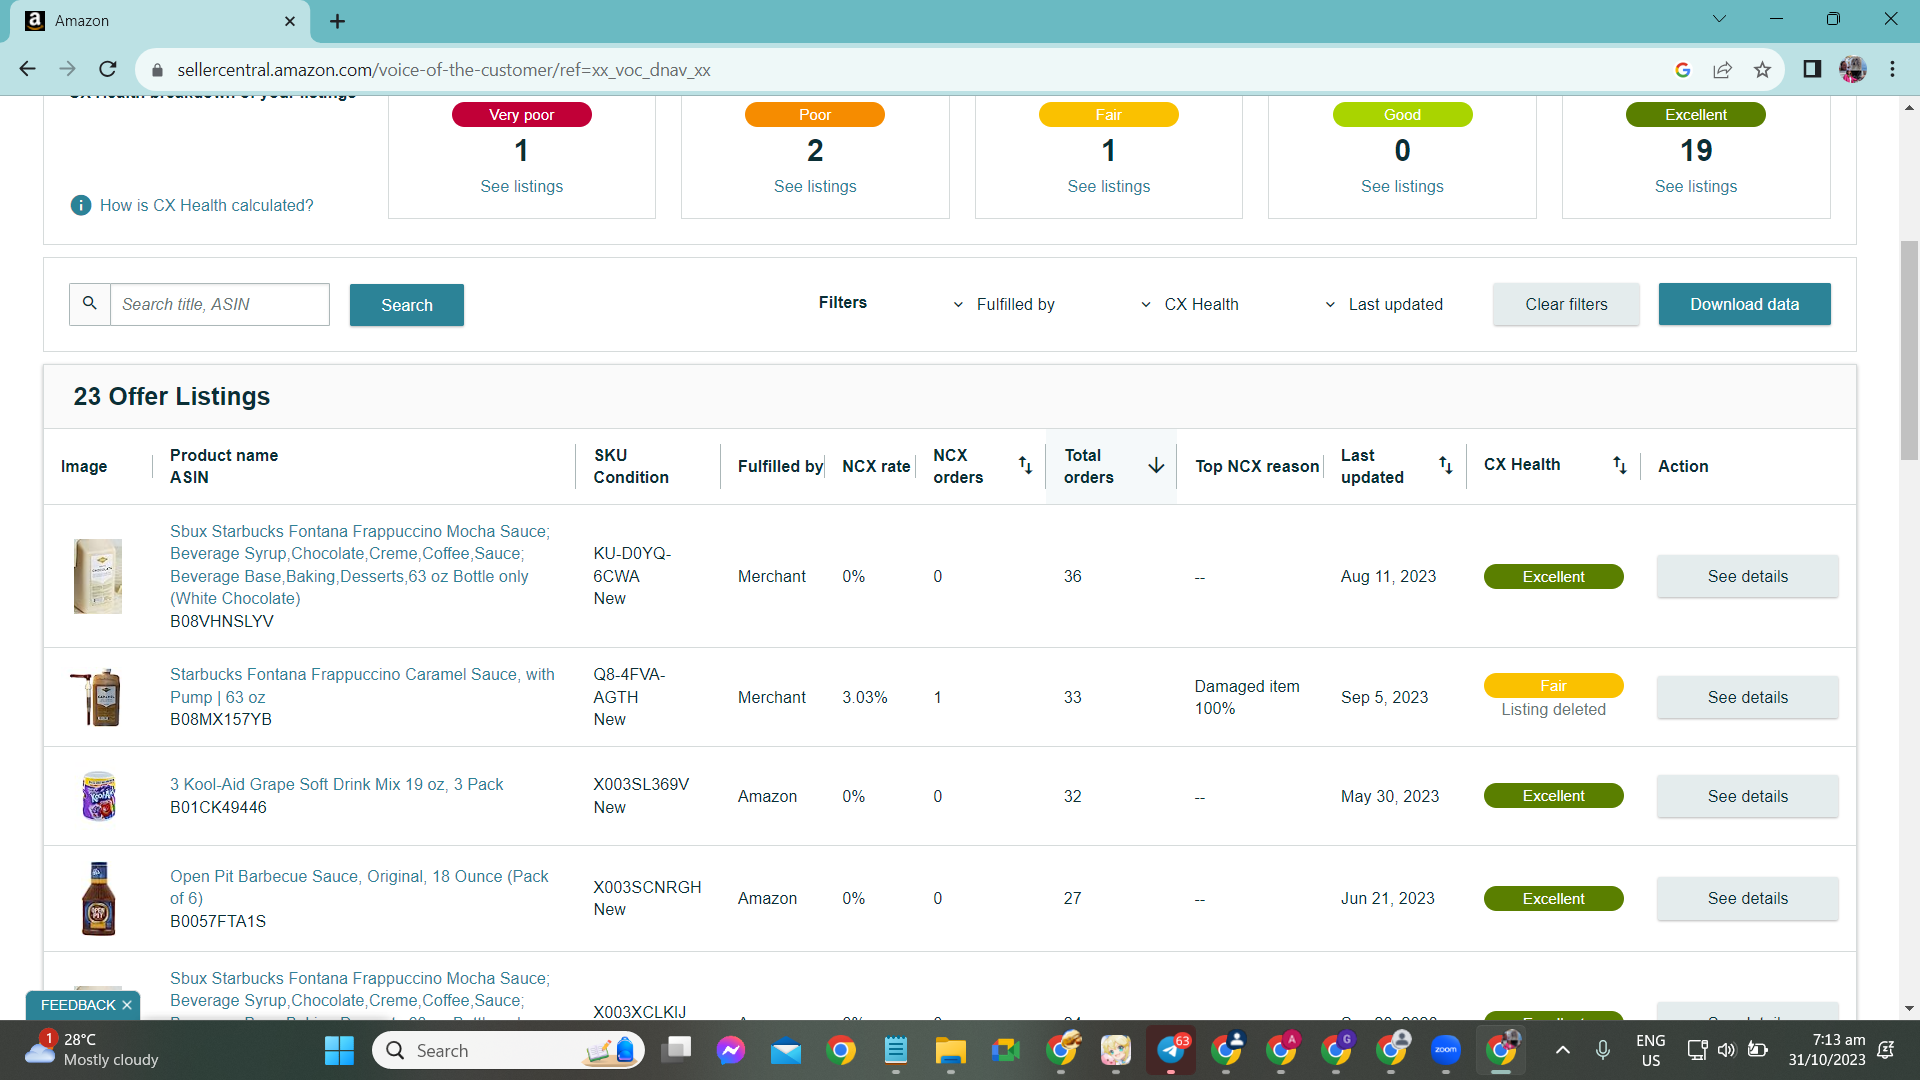
Task: Open volume settings in the system tray
Action: pos(1727,1050)
